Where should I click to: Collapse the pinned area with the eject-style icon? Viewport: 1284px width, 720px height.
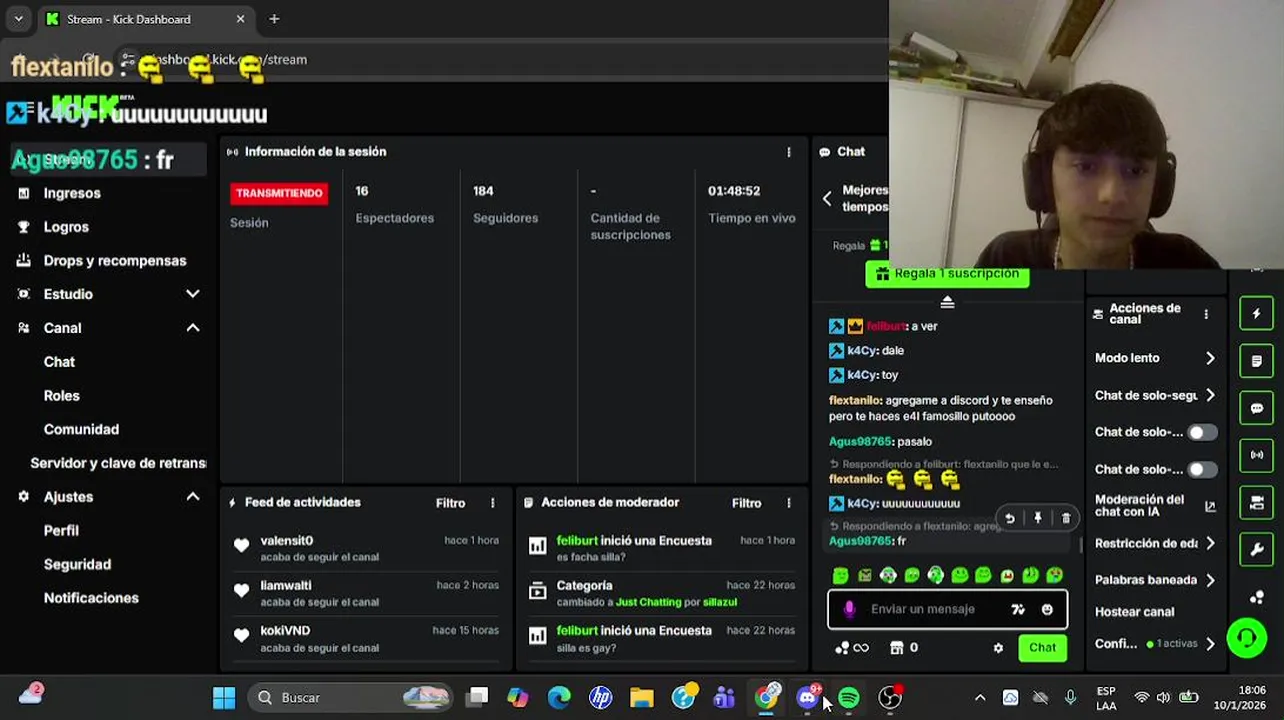tap(947, 302)
